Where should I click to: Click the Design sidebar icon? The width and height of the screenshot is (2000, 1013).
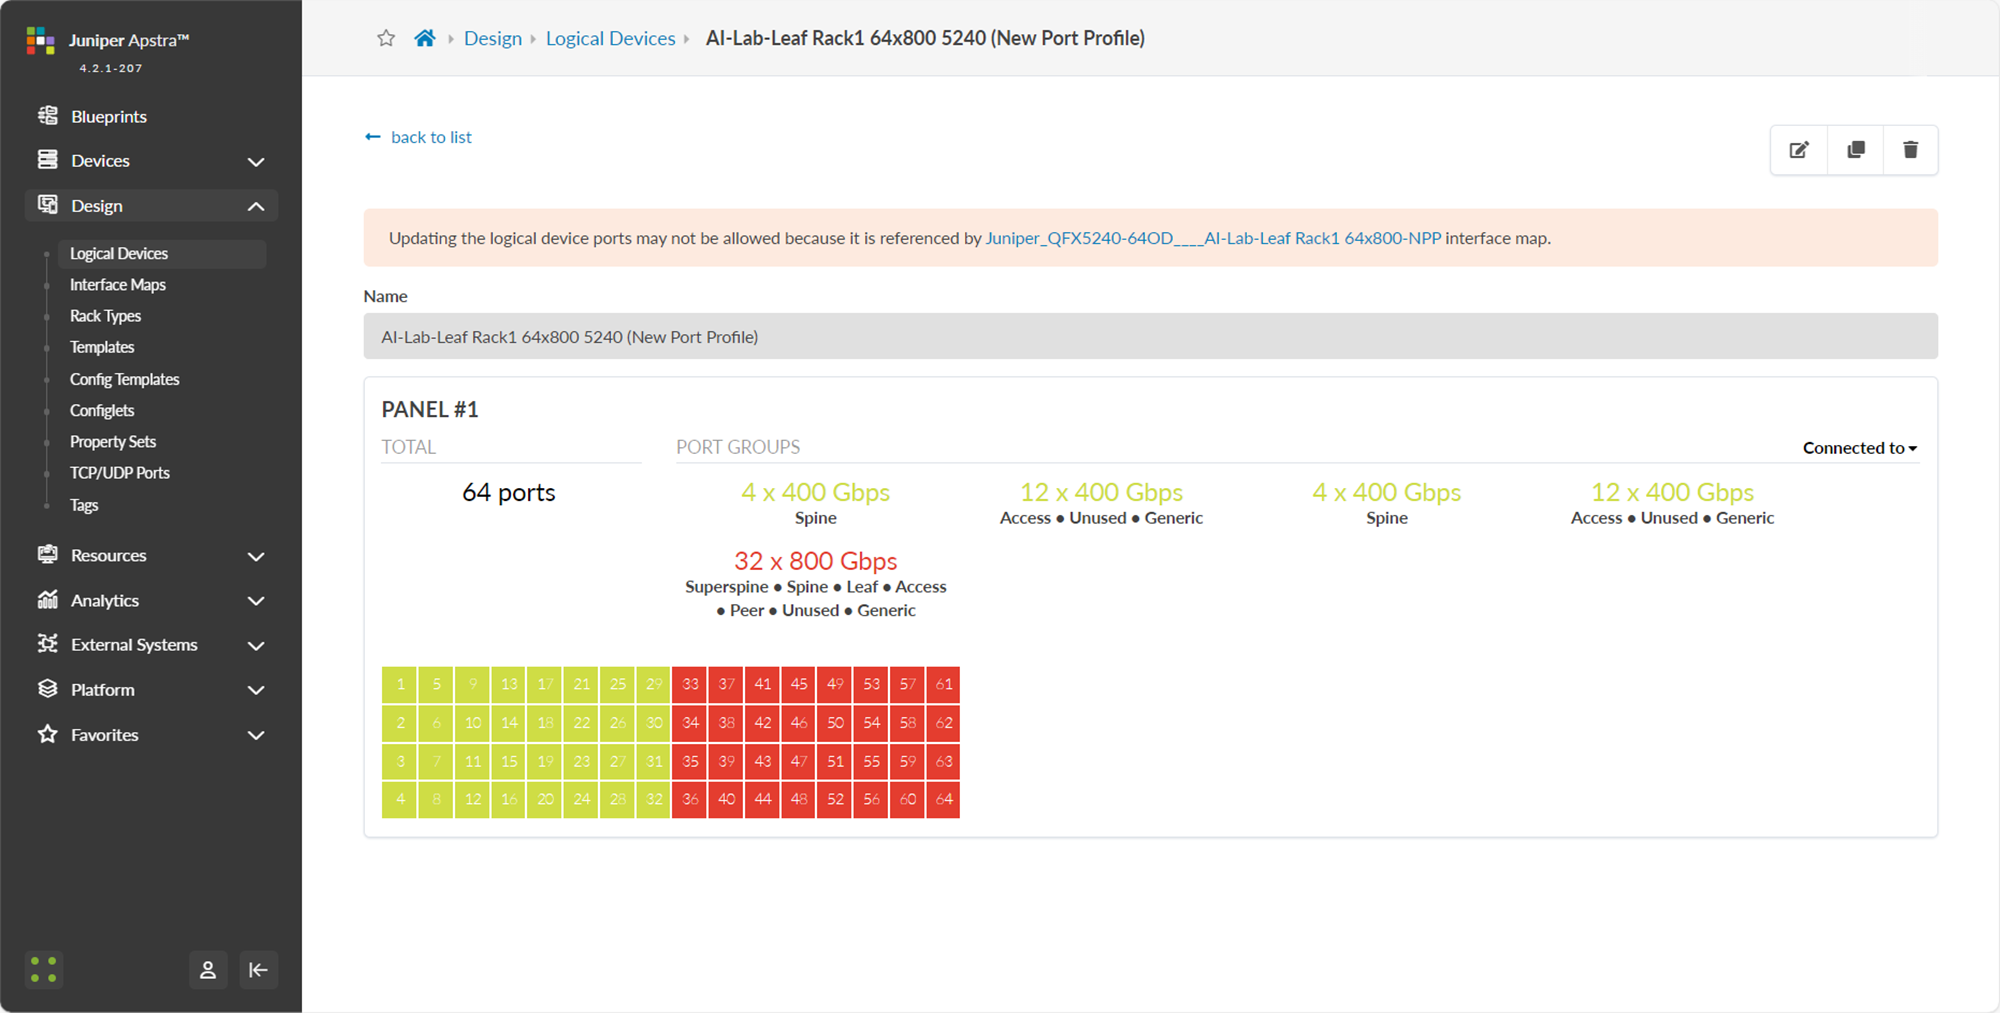47,205
